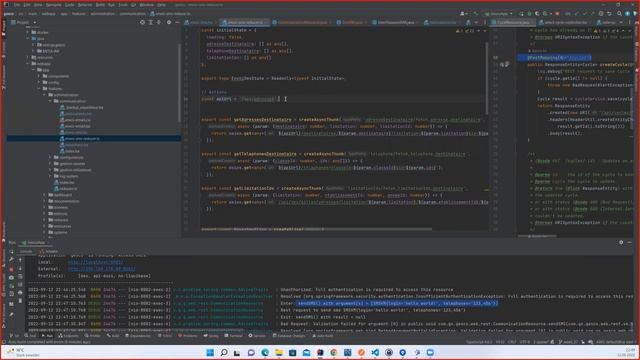The height and width of the screenshot is (360, 640).
Task: Collapse the administration folder
Action: (x=45, y=95)
